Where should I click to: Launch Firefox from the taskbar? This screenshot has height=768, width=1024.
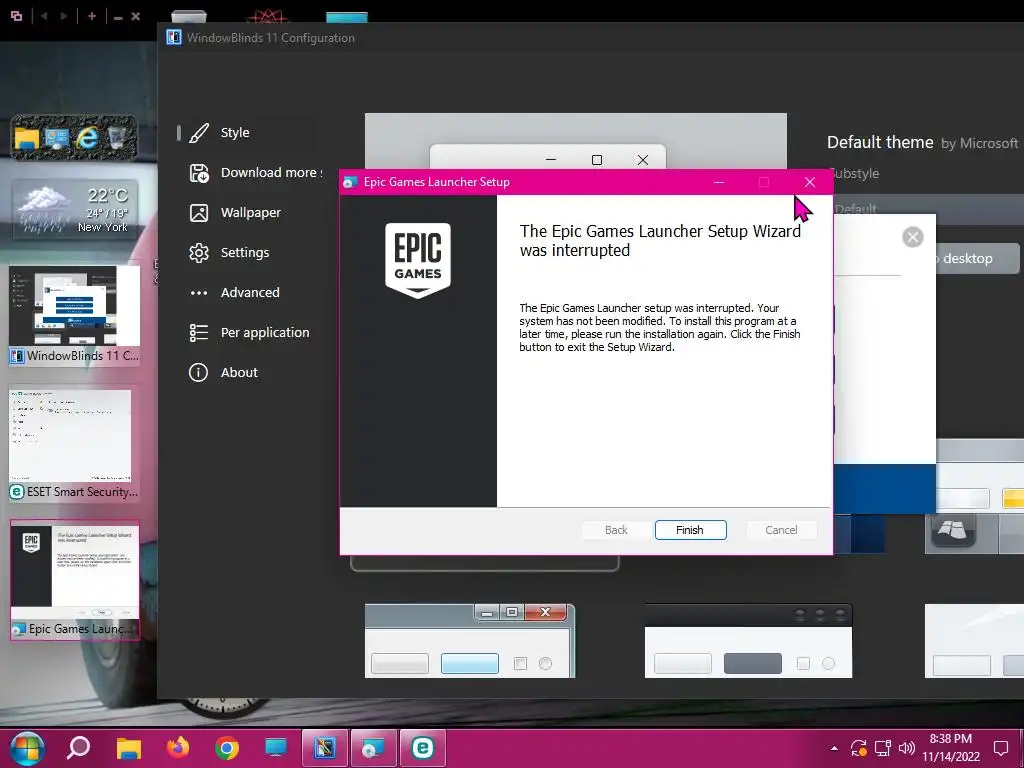click(178, 748)
